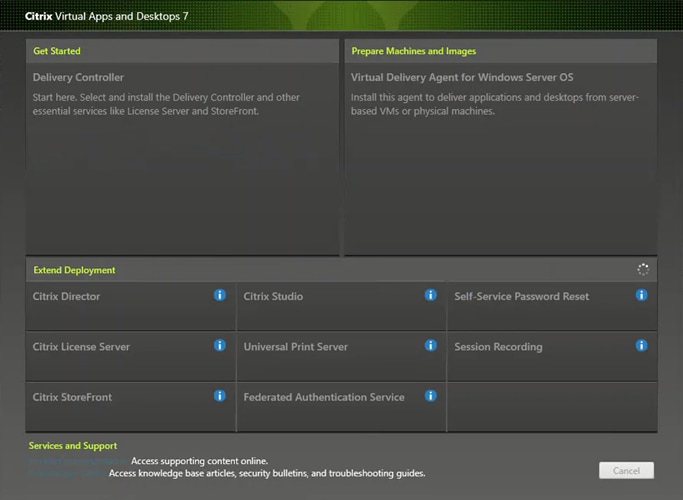Open the Citrix License Server info icon
The image size is (683, 500).
pos(220,345)
